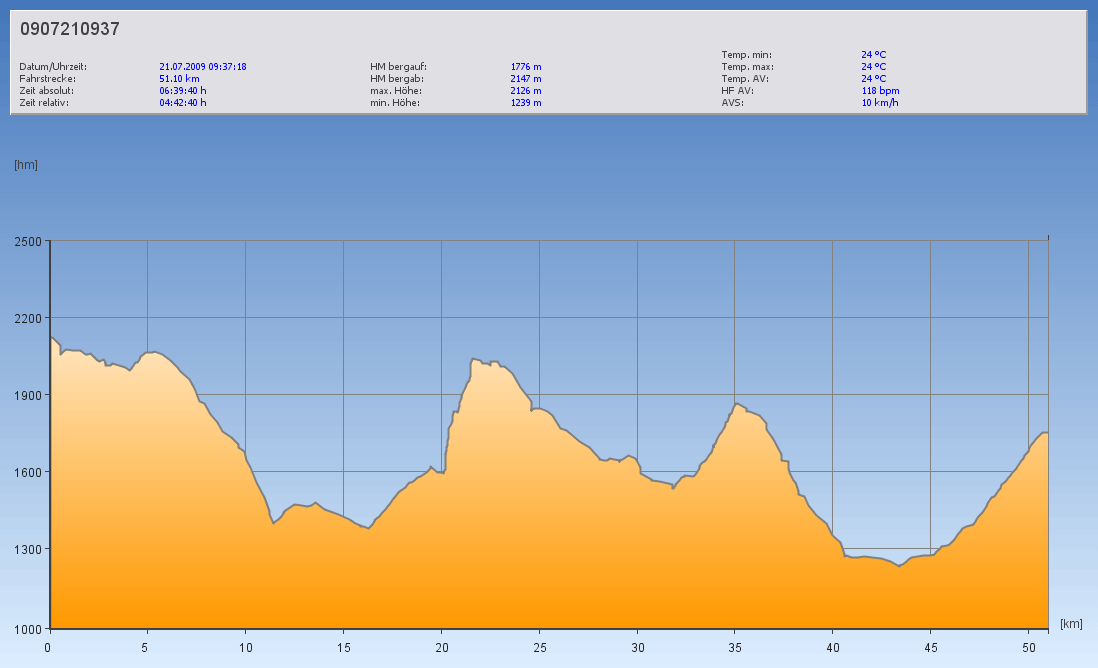The width and height of the screenshot is (1098, 668).
Task: Click the profile's lowest valley near kilometer 43
Action: [x=899, y=566]
